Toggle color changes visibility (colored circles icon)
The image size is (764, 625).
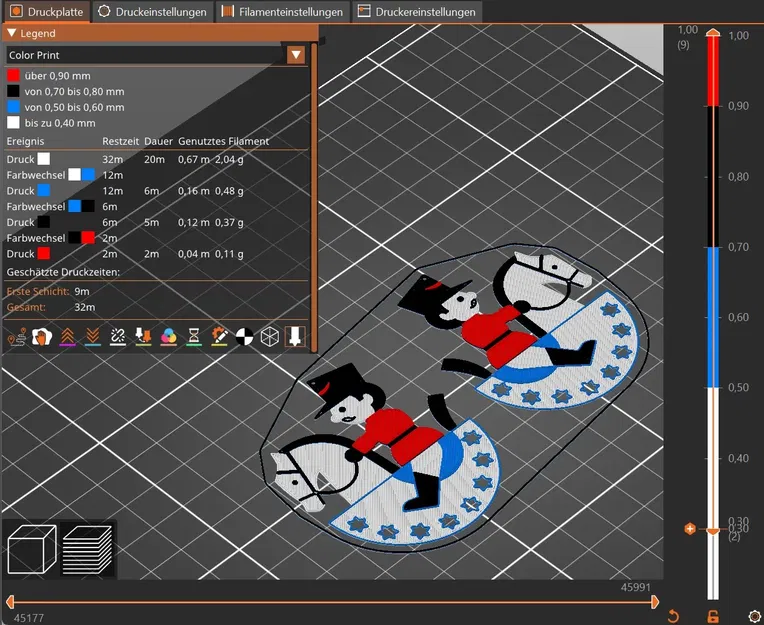coord(169,336)
